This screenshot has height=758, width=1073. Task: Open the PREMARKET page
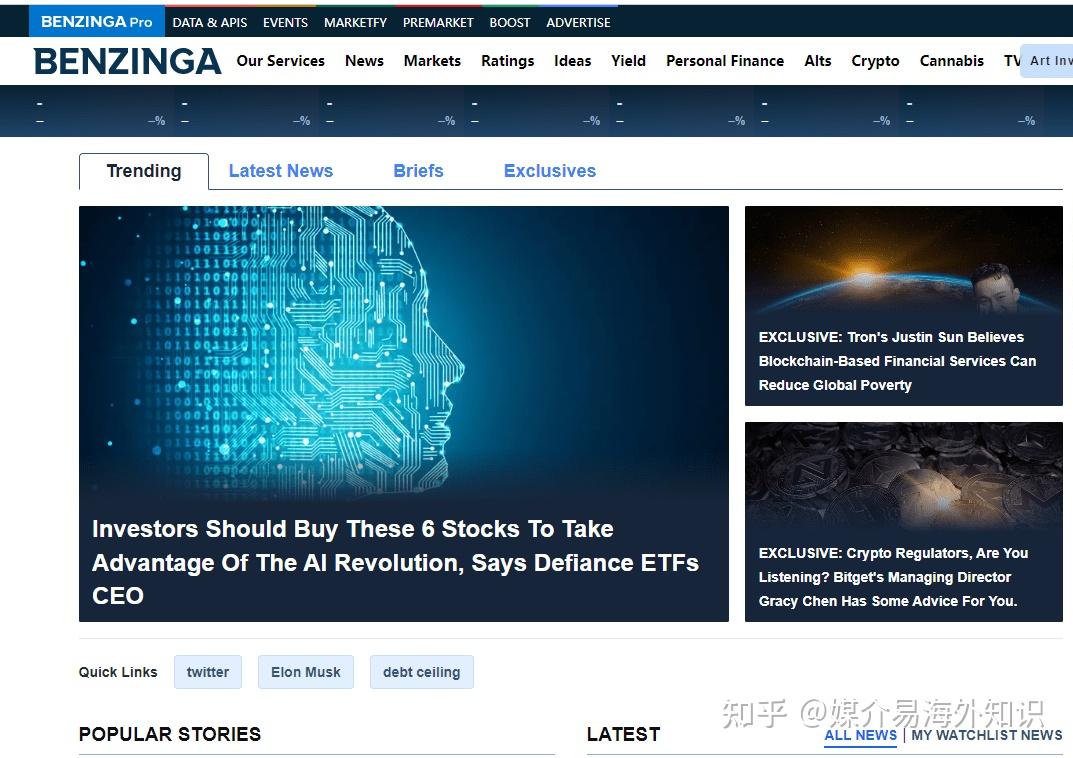437,21
